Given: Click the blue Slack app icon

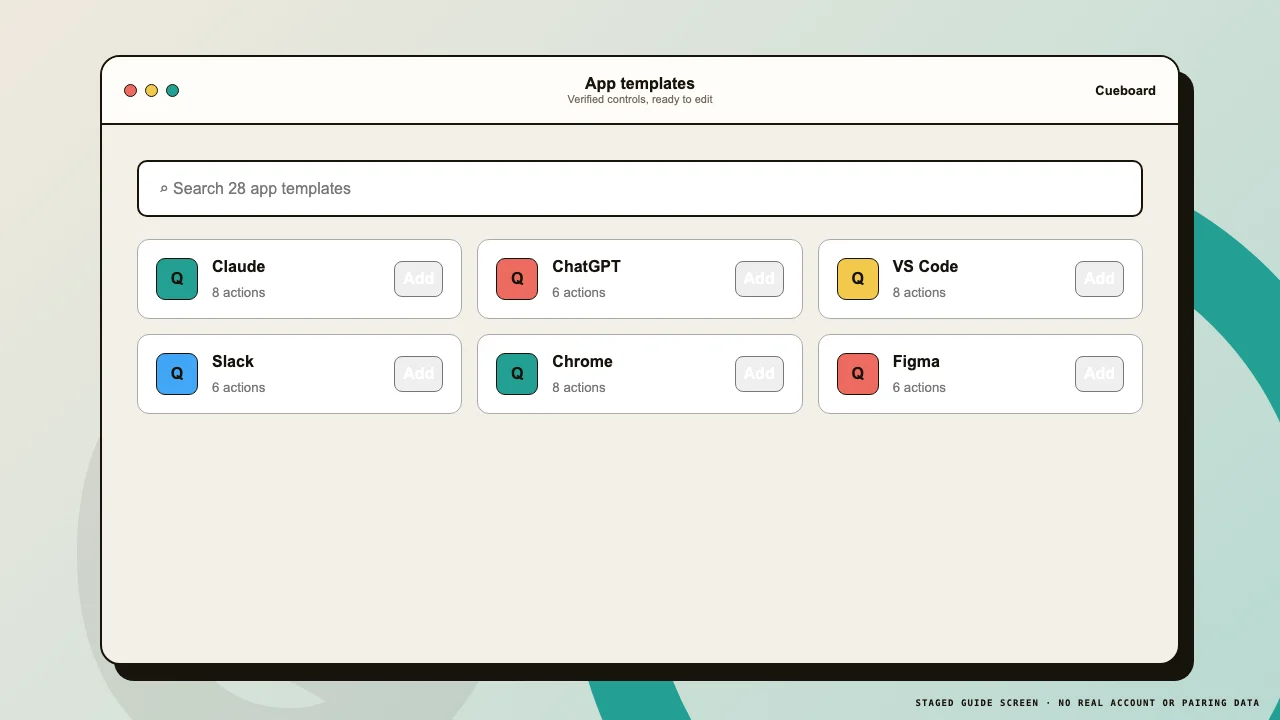Looking at the screenshot, I should (x=177, y=374).
